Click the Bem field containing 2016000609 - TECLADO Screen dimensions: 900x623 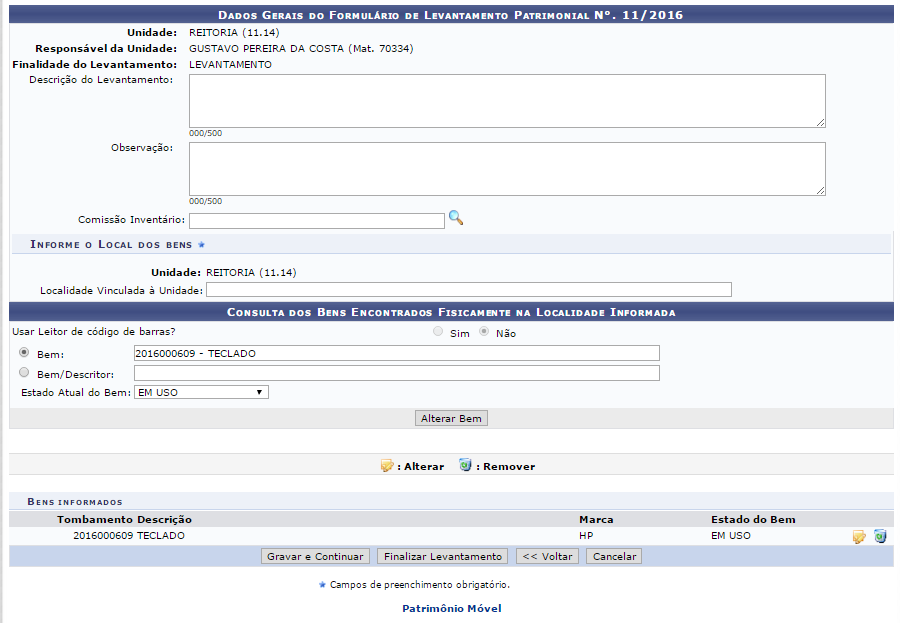[396, 353]
